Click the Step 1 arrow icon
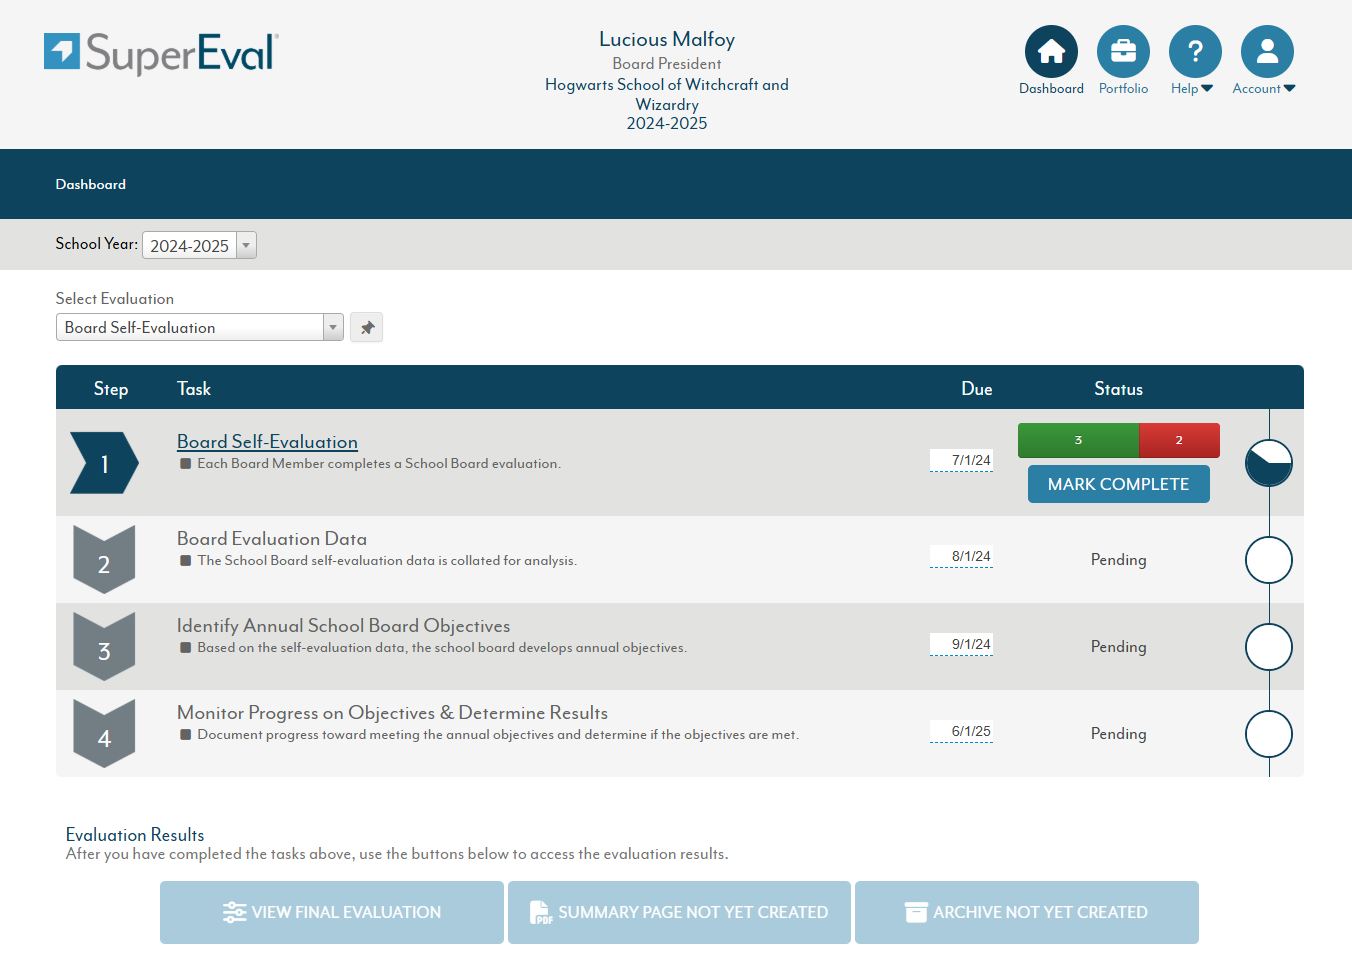 (x=104, y=464)
